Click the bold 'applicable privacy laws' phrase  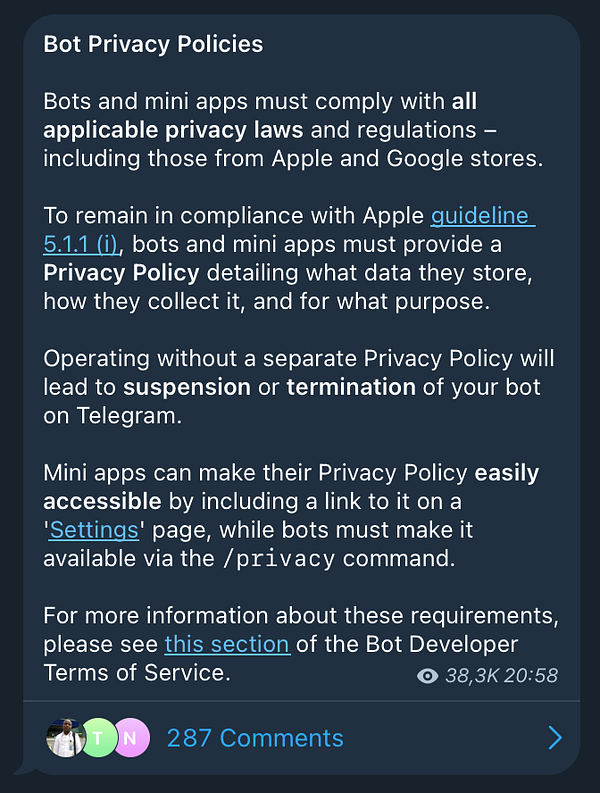pyautogui.click(x=173, y=130)
